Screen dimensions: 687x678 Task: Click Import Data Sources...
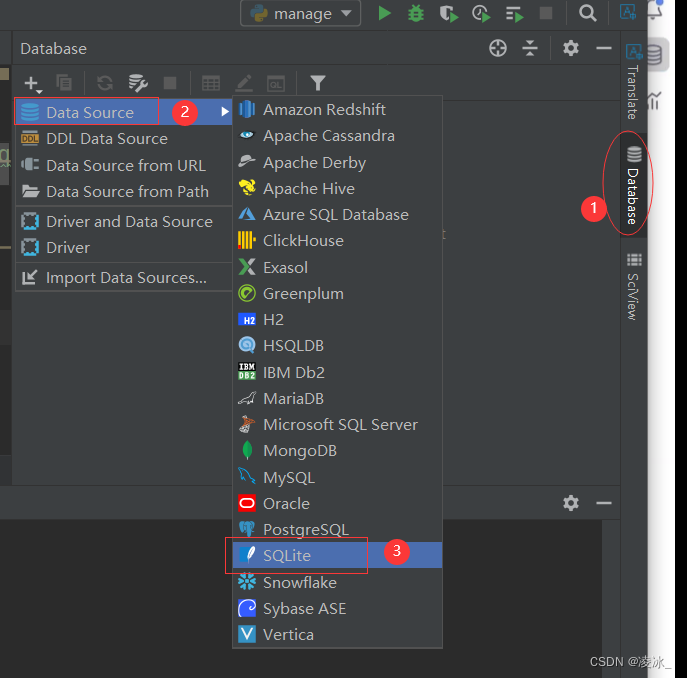click(124, 277)
